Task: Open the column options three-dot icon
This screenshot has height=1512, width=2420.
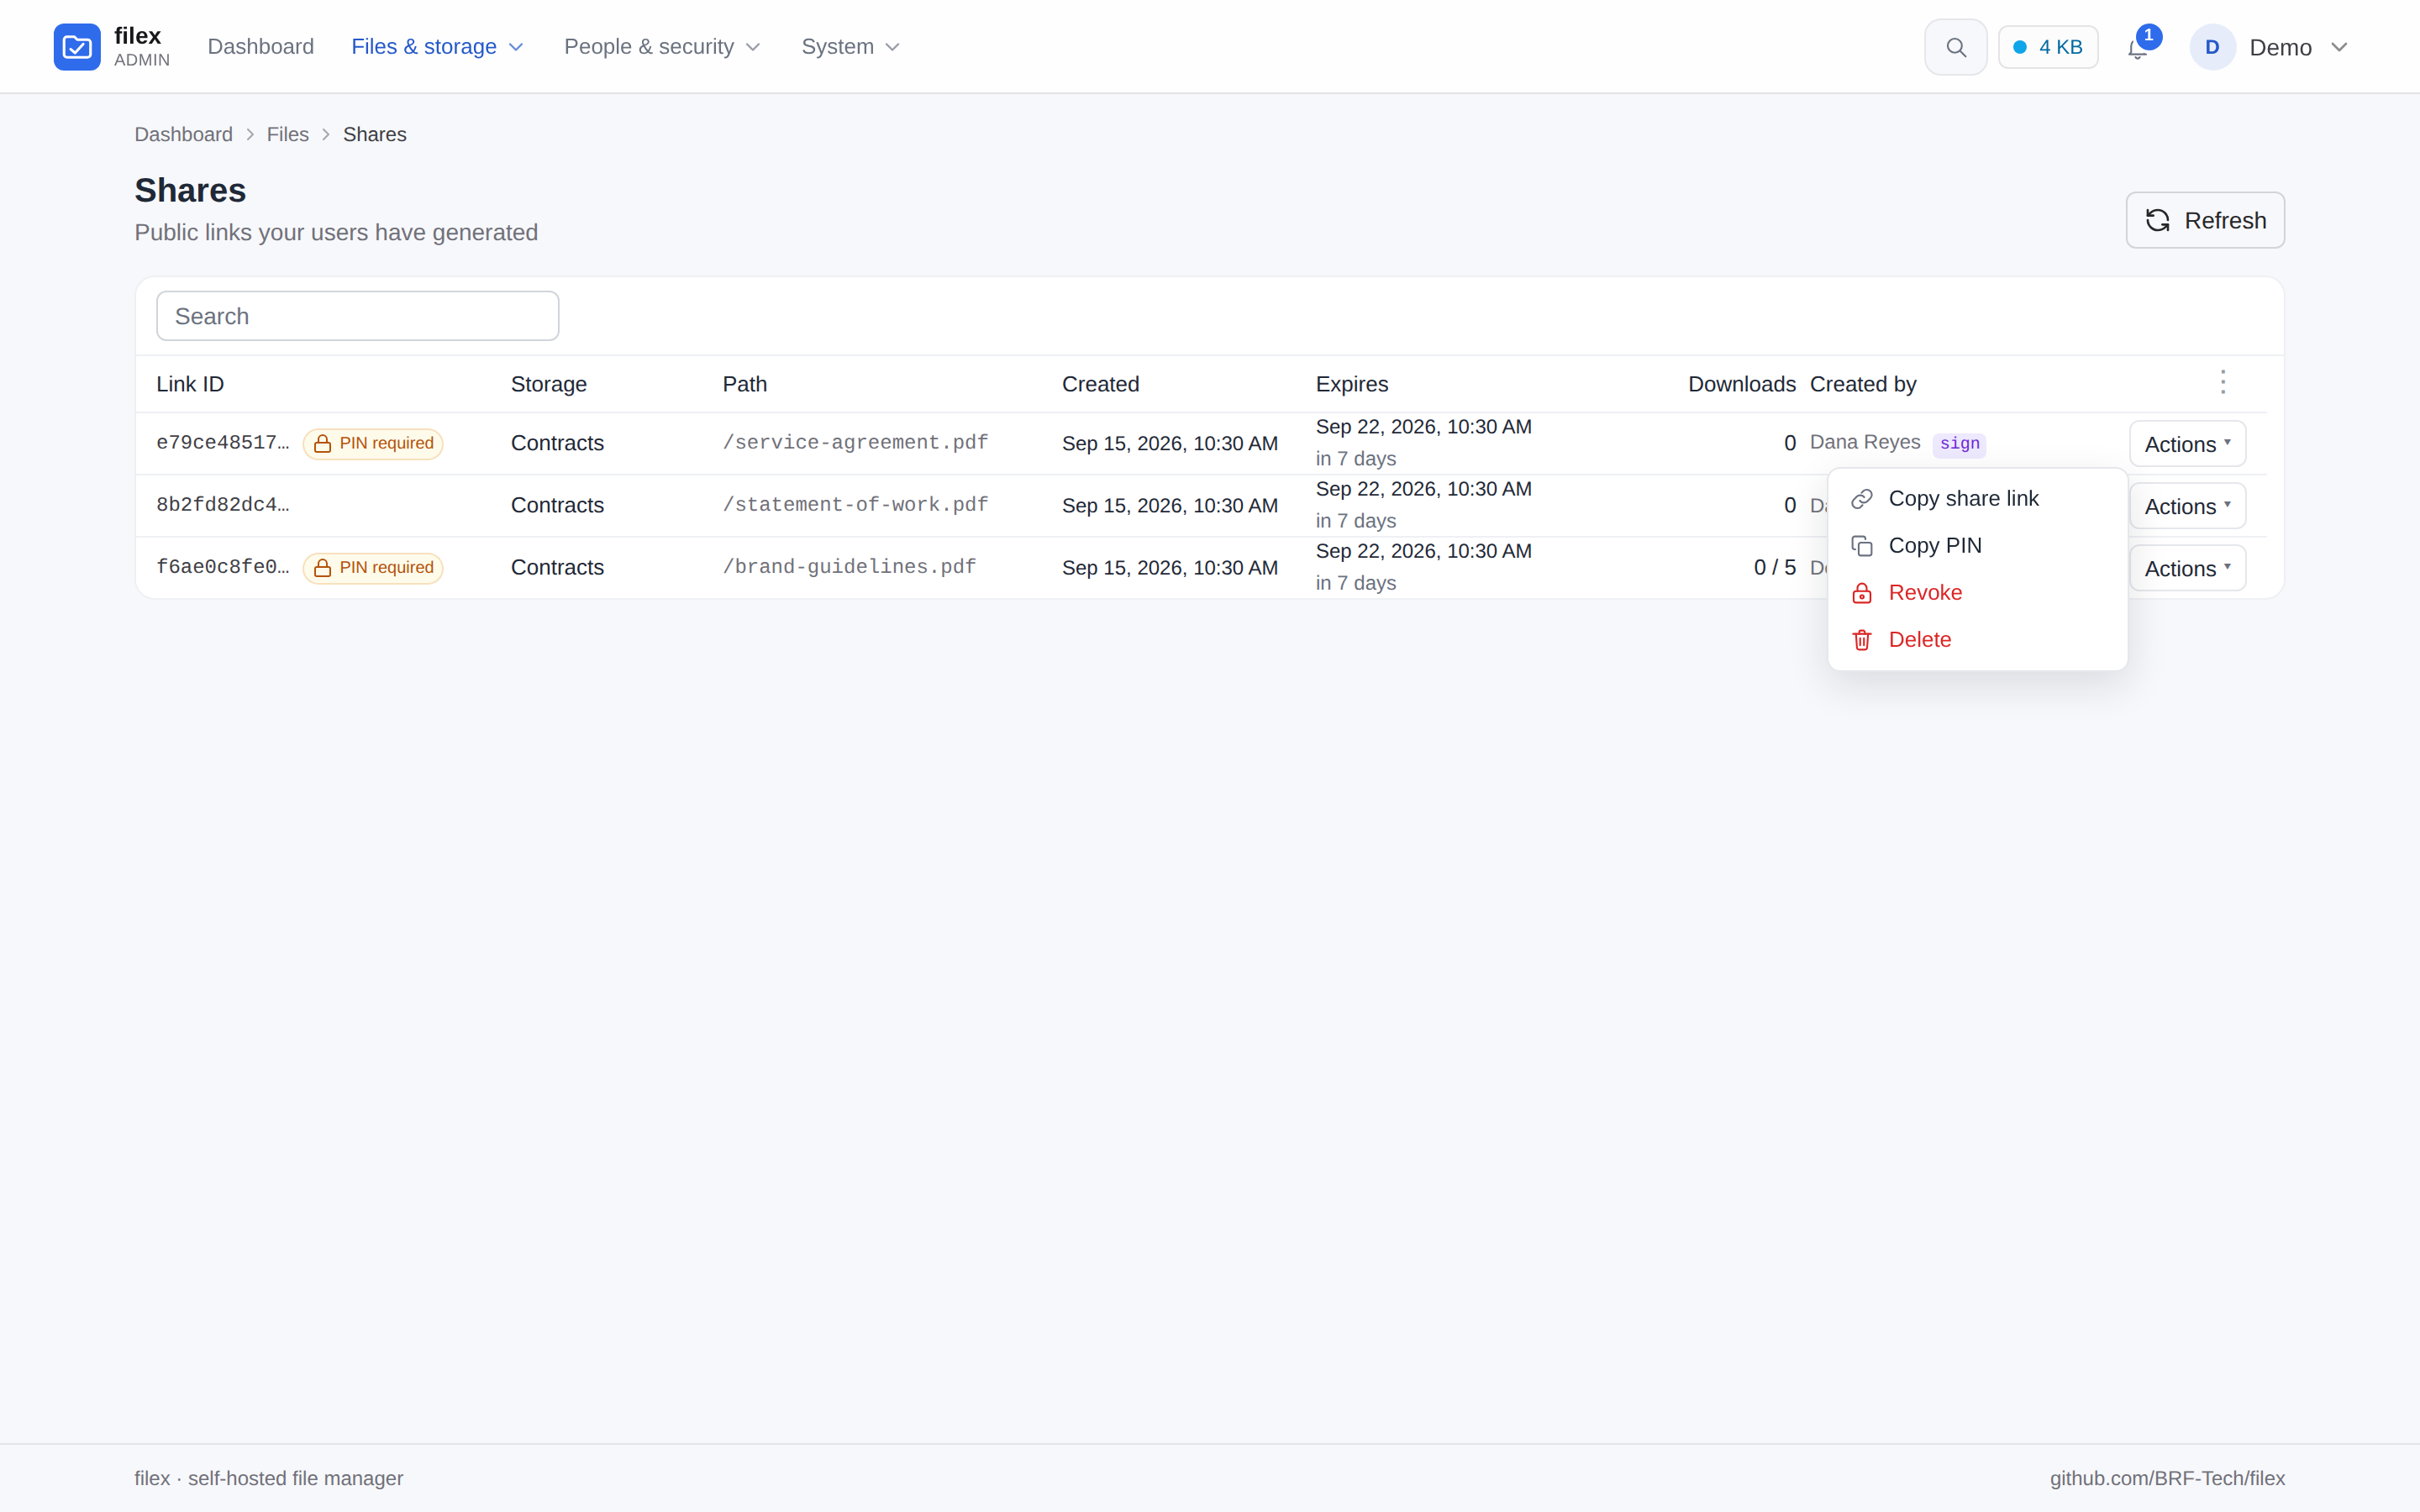Action: pos(2223,383)
